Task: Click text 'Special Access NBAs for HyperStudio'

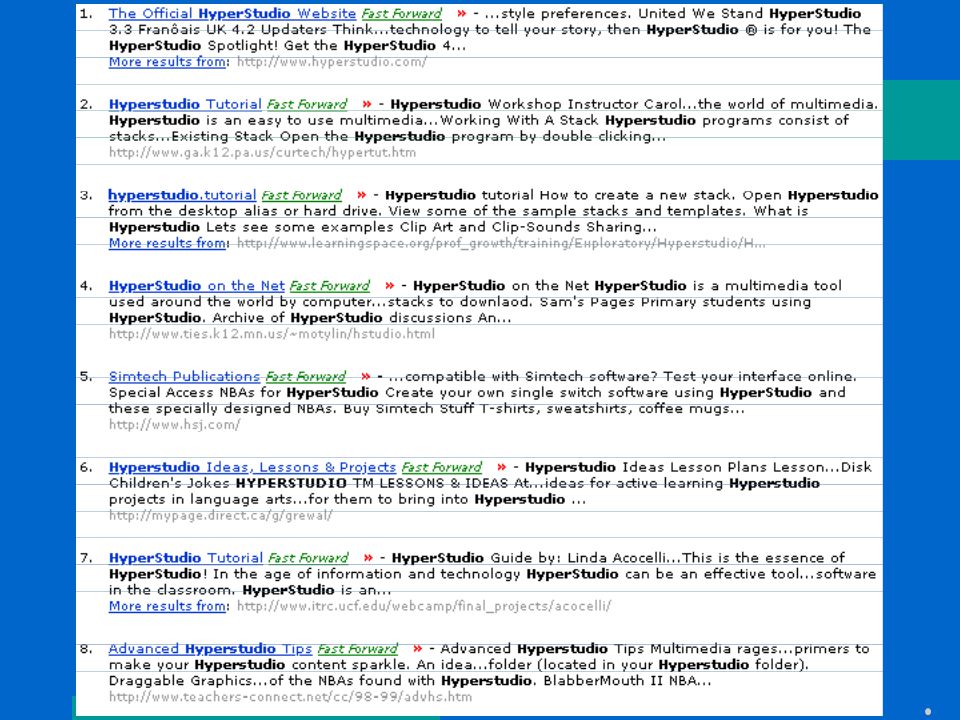Action: 244,392
